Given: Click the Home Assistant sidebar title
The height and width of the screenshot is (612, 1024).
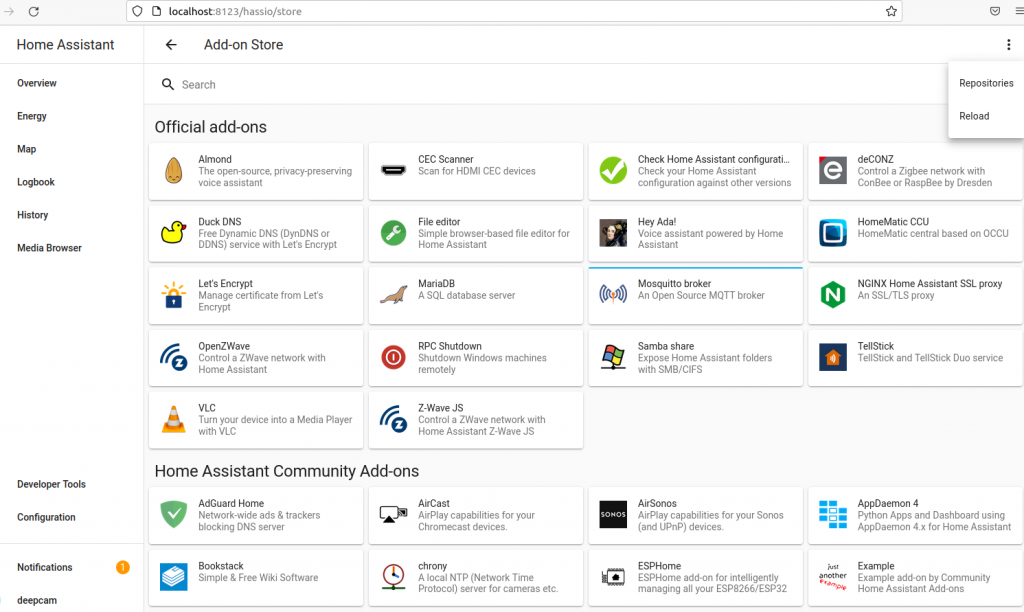Looking at the screenshot, I should (x=65, y=44).
